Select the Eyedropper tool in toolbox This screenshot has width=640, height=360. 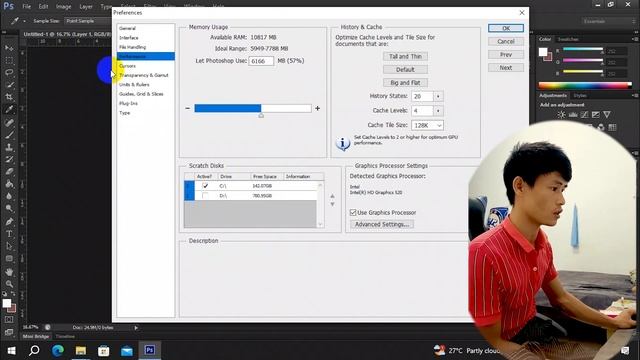coord(9,109)
